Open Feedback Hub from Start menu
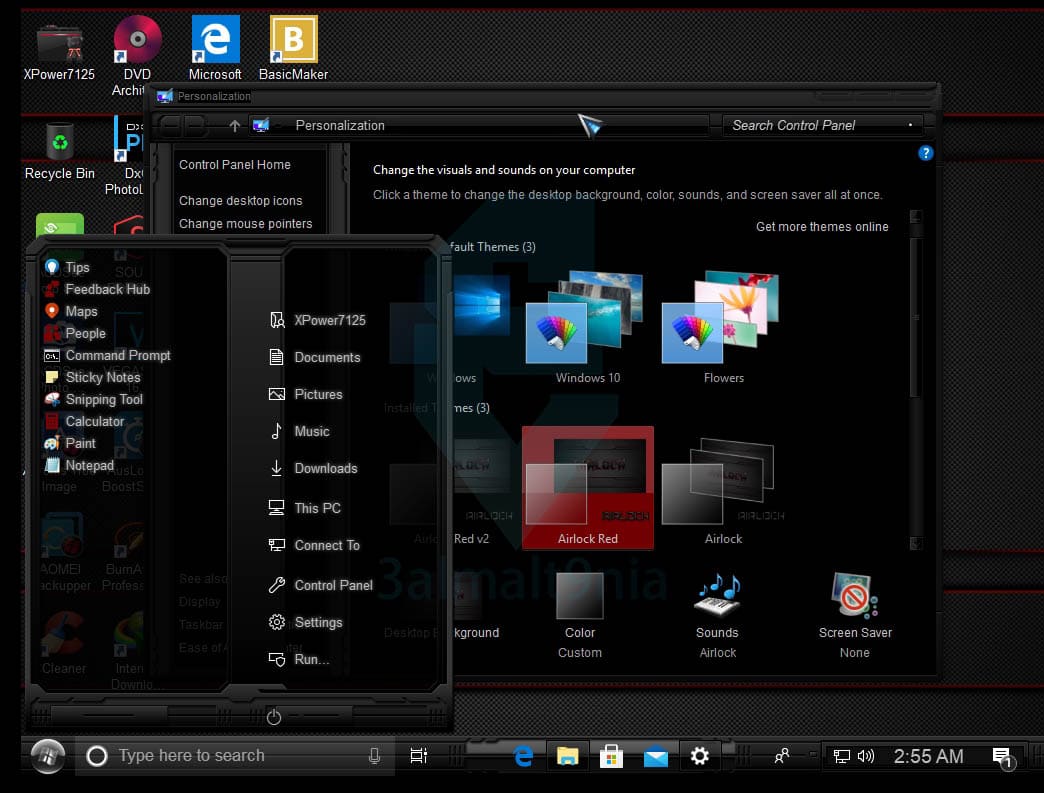 pos(97,289)
